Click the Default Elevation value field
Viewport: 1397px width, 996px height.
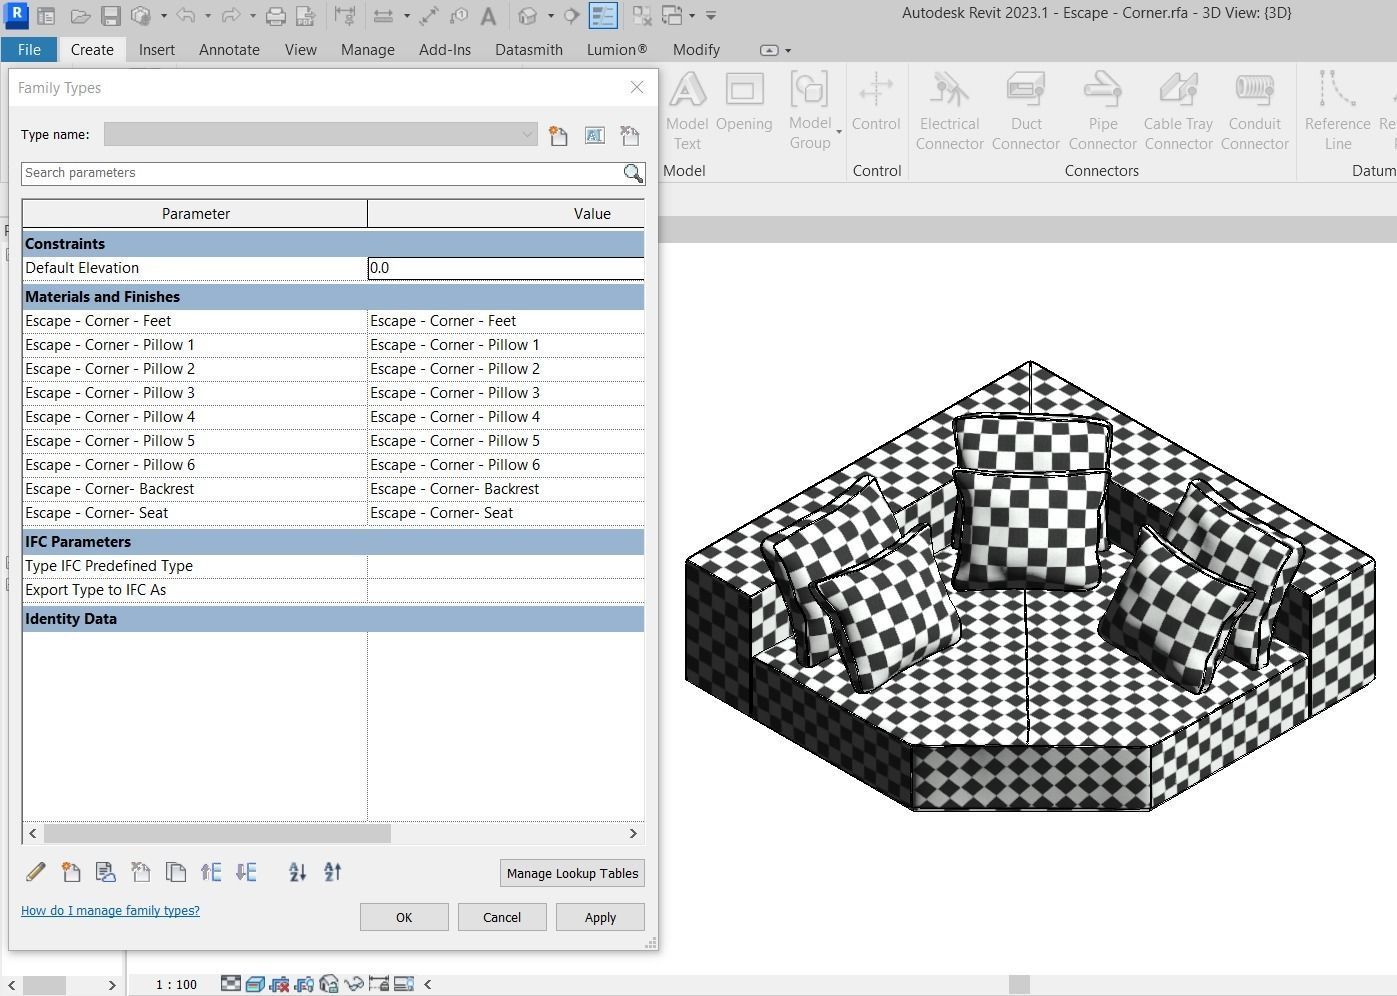coord(506,268)
